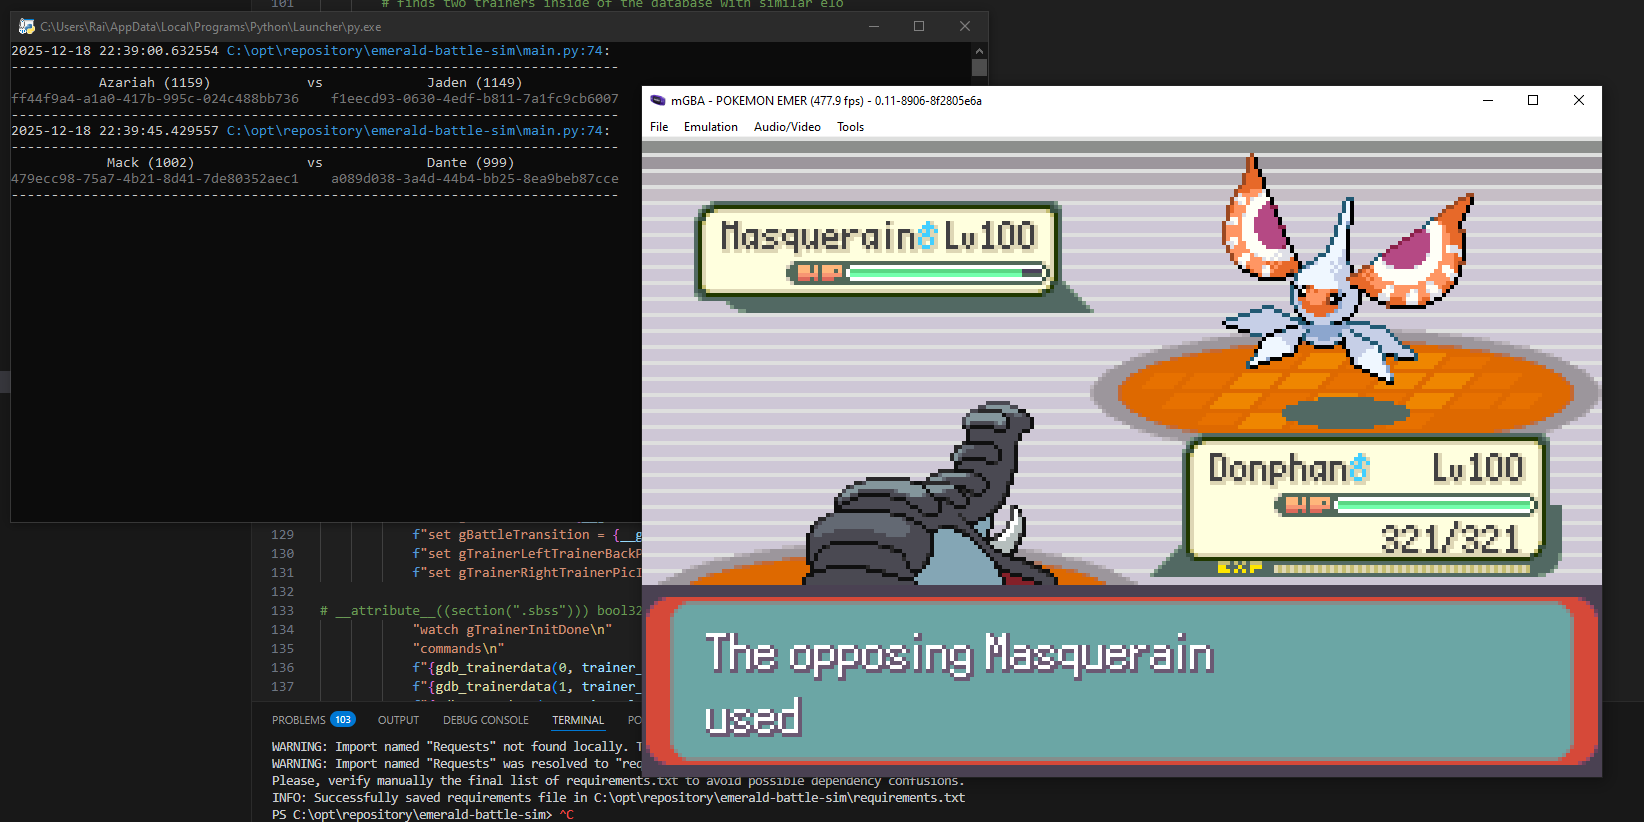Click trainer name Dante (999) in console

point(470,163)
